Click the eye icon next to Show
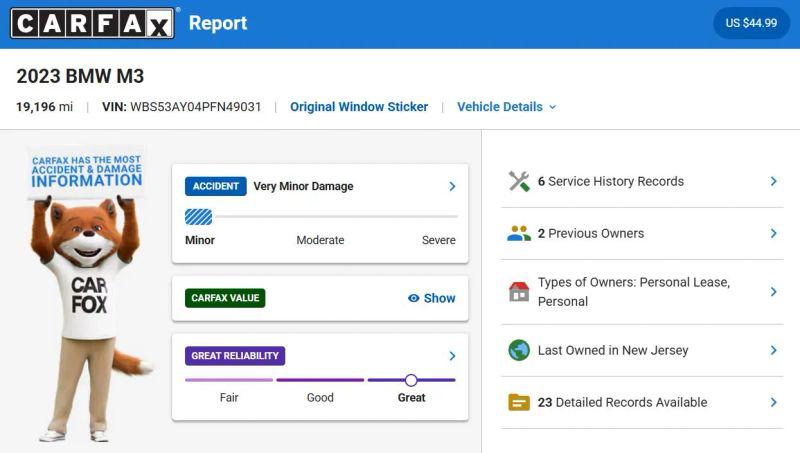The height and width of the screenshot is (453, 800). pyautogui.click(x=414, y=298)
